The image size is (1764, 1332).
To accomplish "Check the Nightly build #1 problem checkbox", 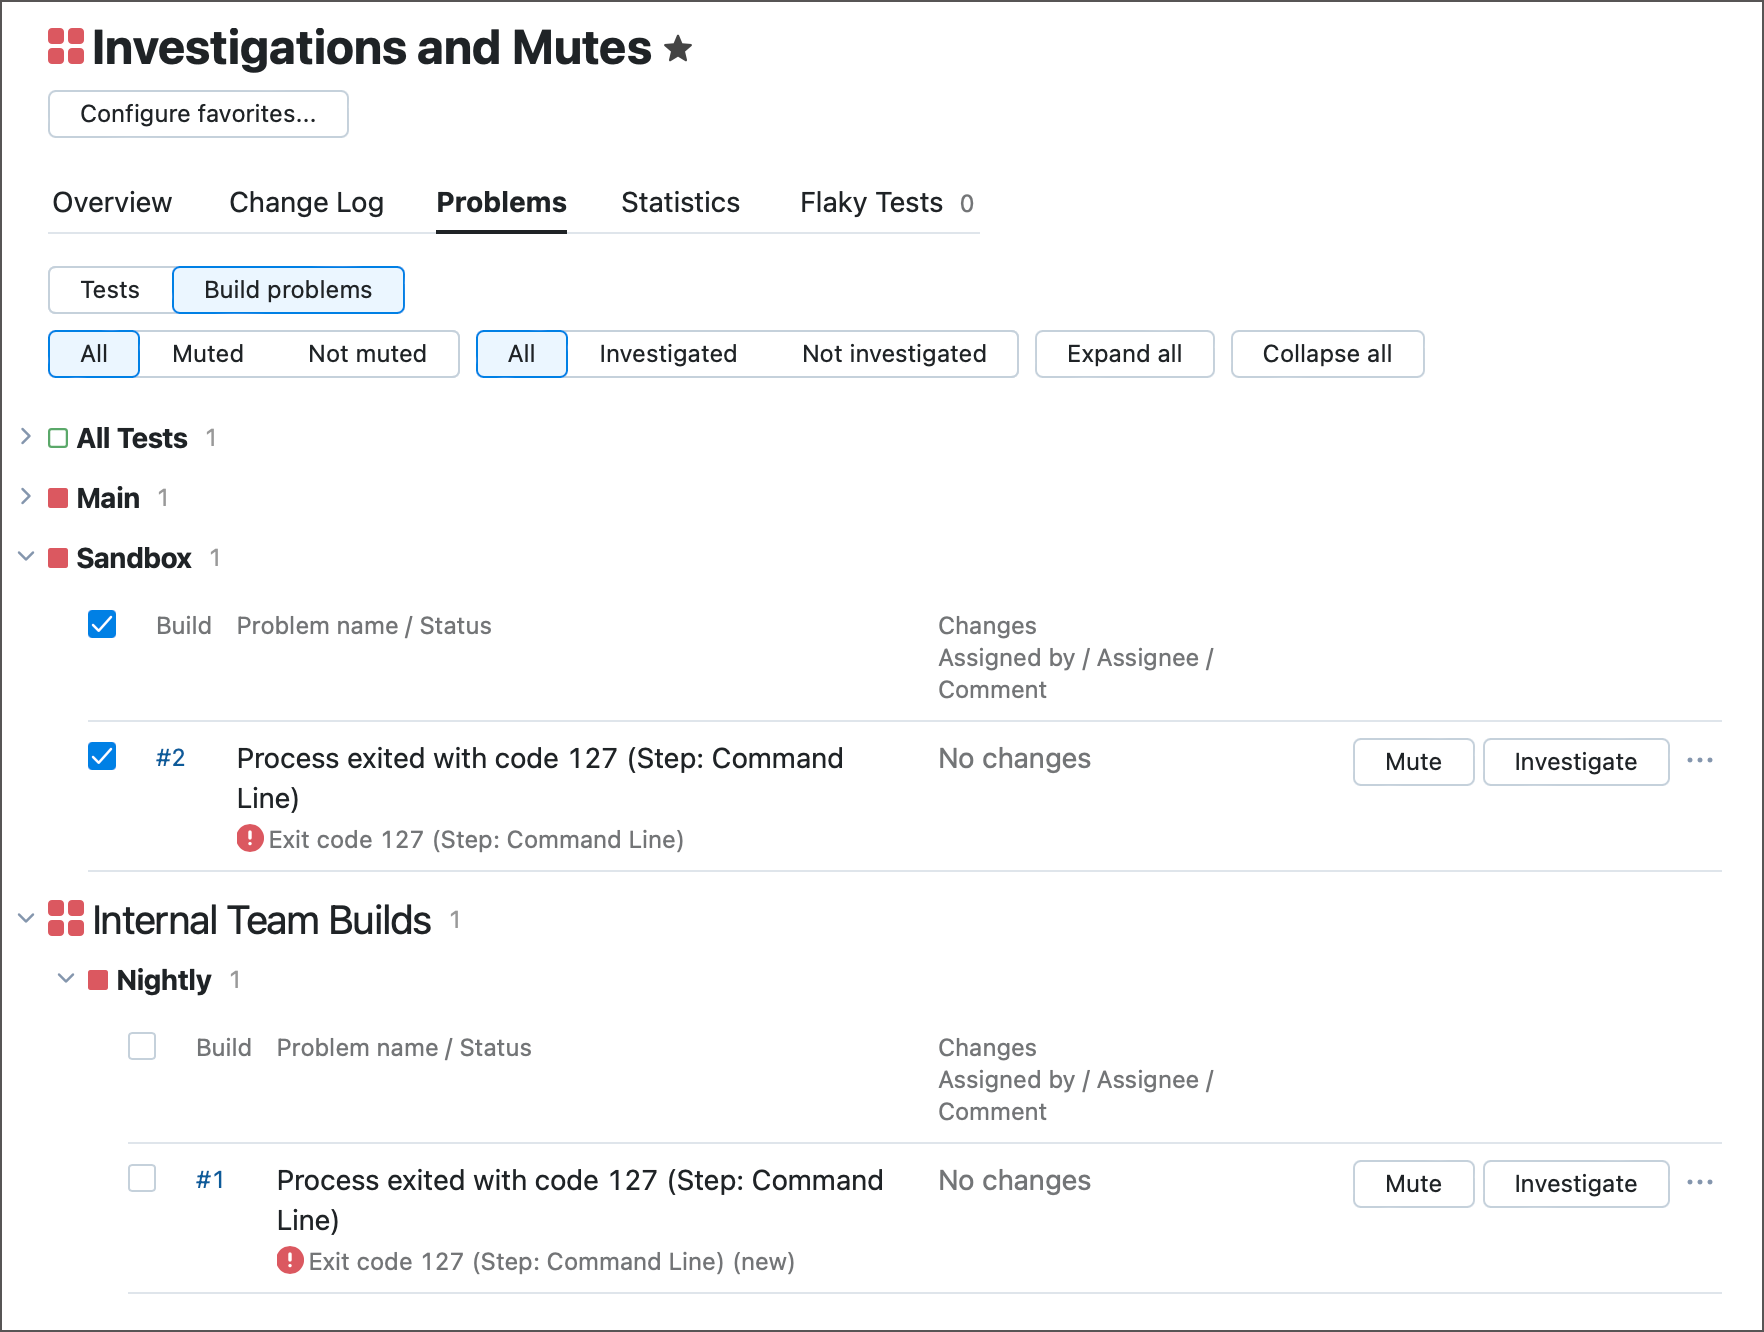I will [x=142, y=1178].
